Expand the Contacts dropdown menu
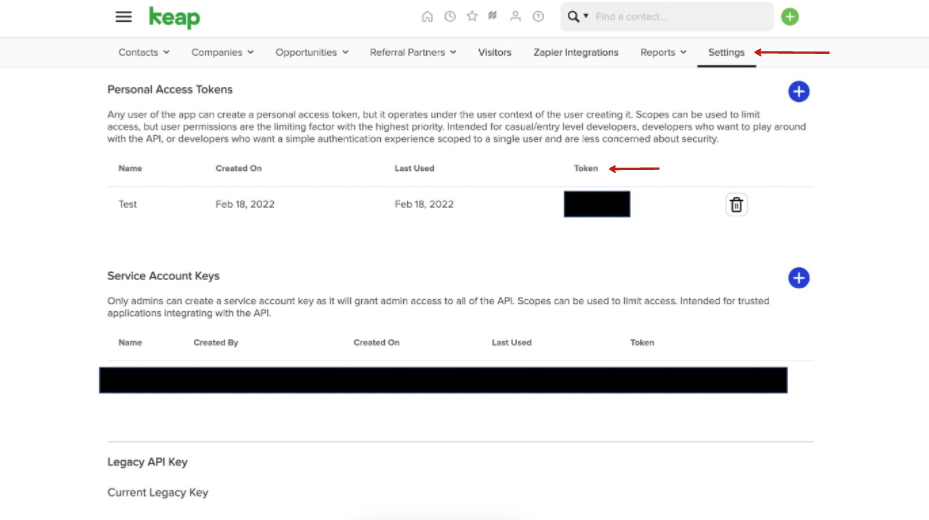This screenshot has width=929, height=520. 144,52
